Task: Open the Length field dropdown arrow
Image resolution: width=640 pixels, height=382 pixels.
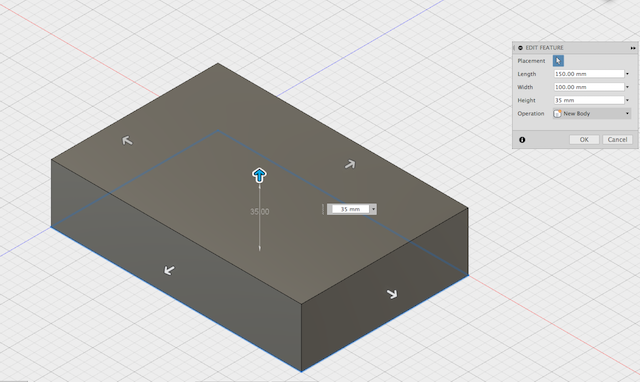Action: coord(627,74)
